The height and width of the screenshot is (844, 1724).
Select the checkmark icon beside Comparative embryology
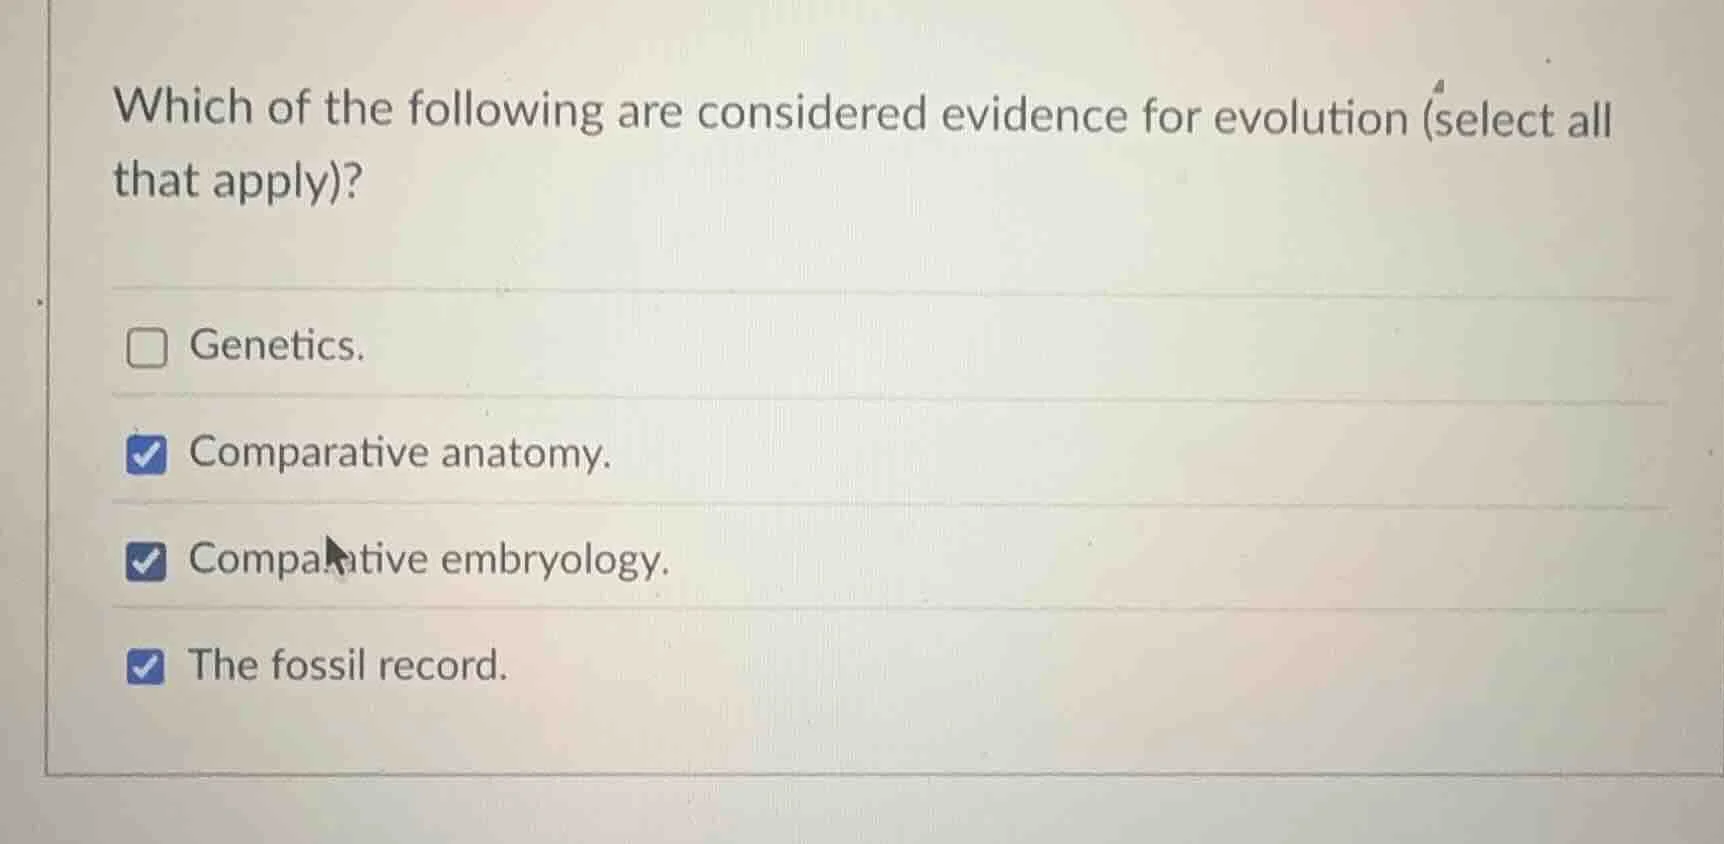coord(145,562)
